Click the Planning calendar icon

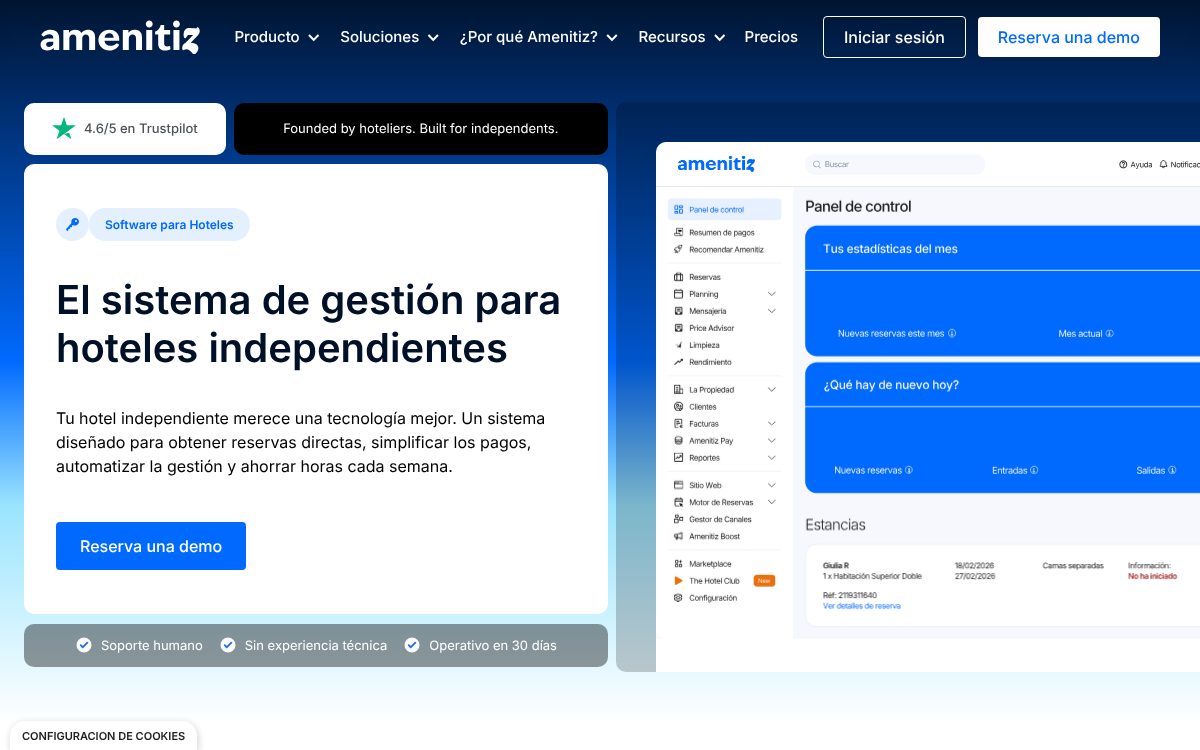pos(679,294)
